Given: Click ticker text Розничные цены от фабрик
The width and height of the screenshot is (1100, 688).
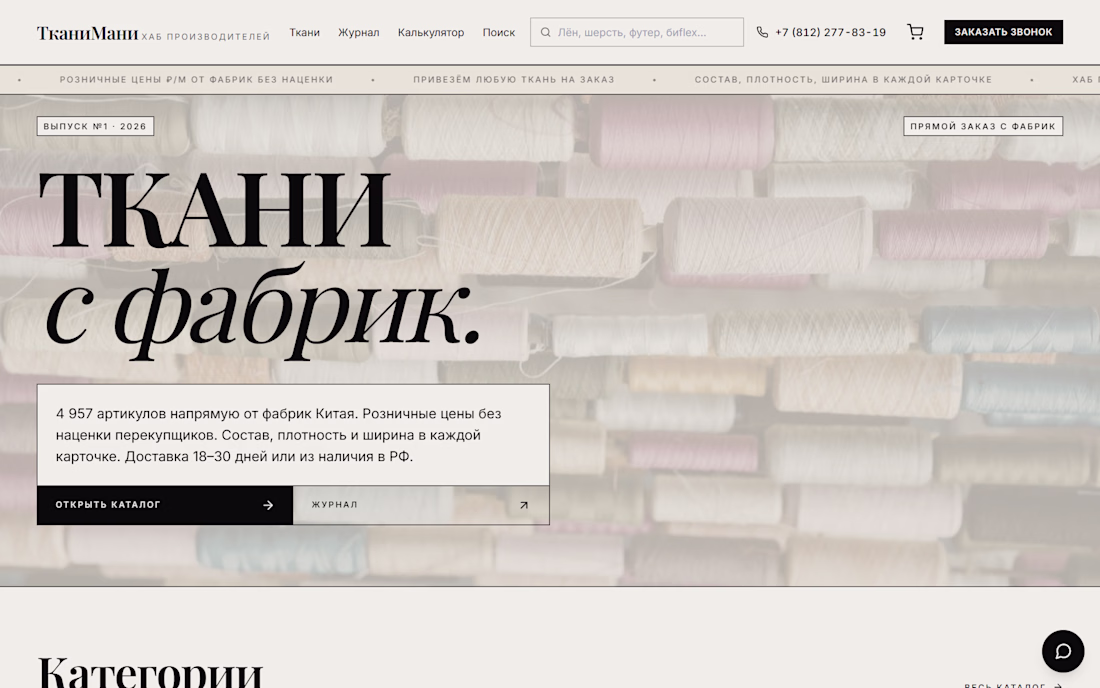Looking at the screenshot, I should [196, 80].
